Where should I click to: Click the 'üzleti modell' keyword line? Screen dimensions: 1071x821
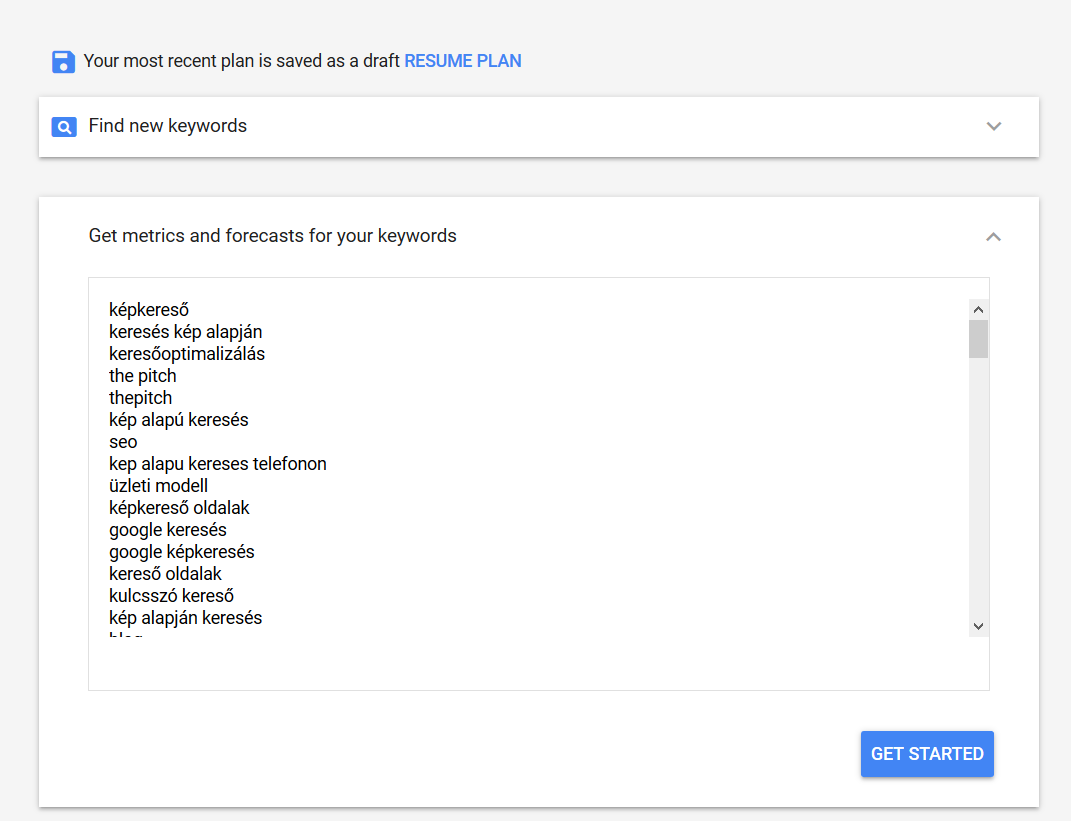click(158, 486)
